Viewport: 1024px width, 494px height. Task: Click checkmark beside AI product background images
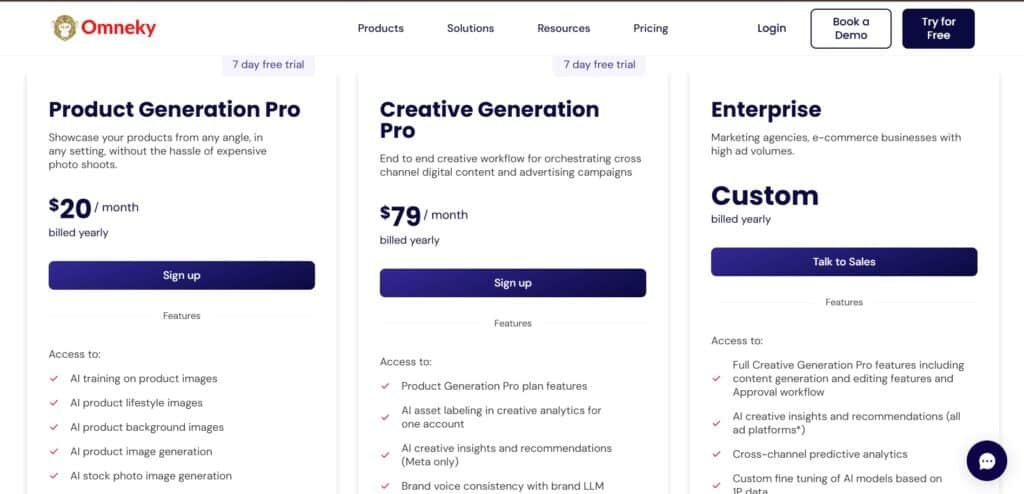(x=53, y=427)
